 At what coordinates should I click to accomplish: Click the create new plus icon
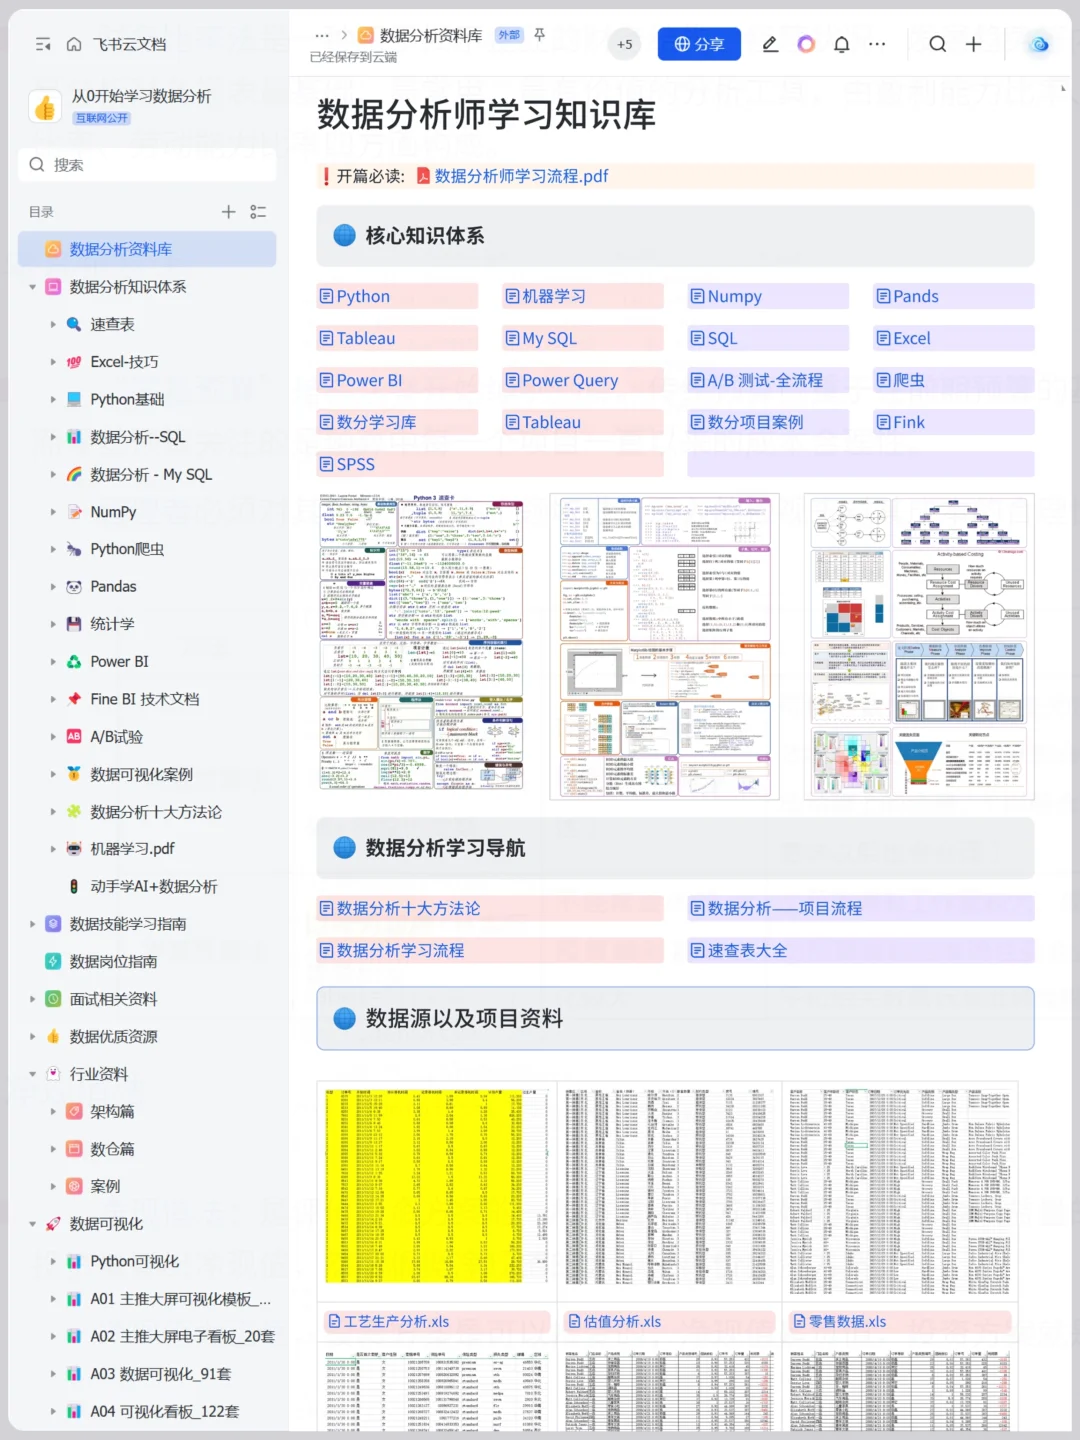(x=973, y=44)
